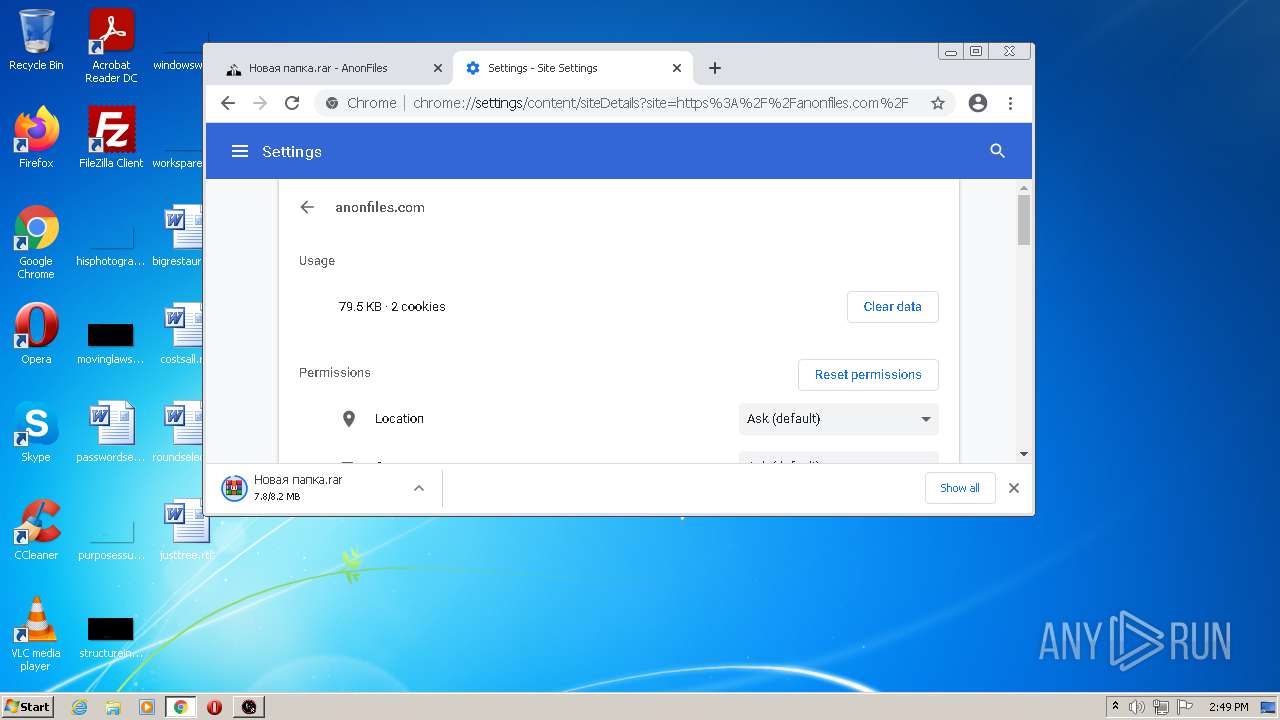1280x720 pixels.
Task: Select the structurein... desktop file
Action: pos(111,638)
